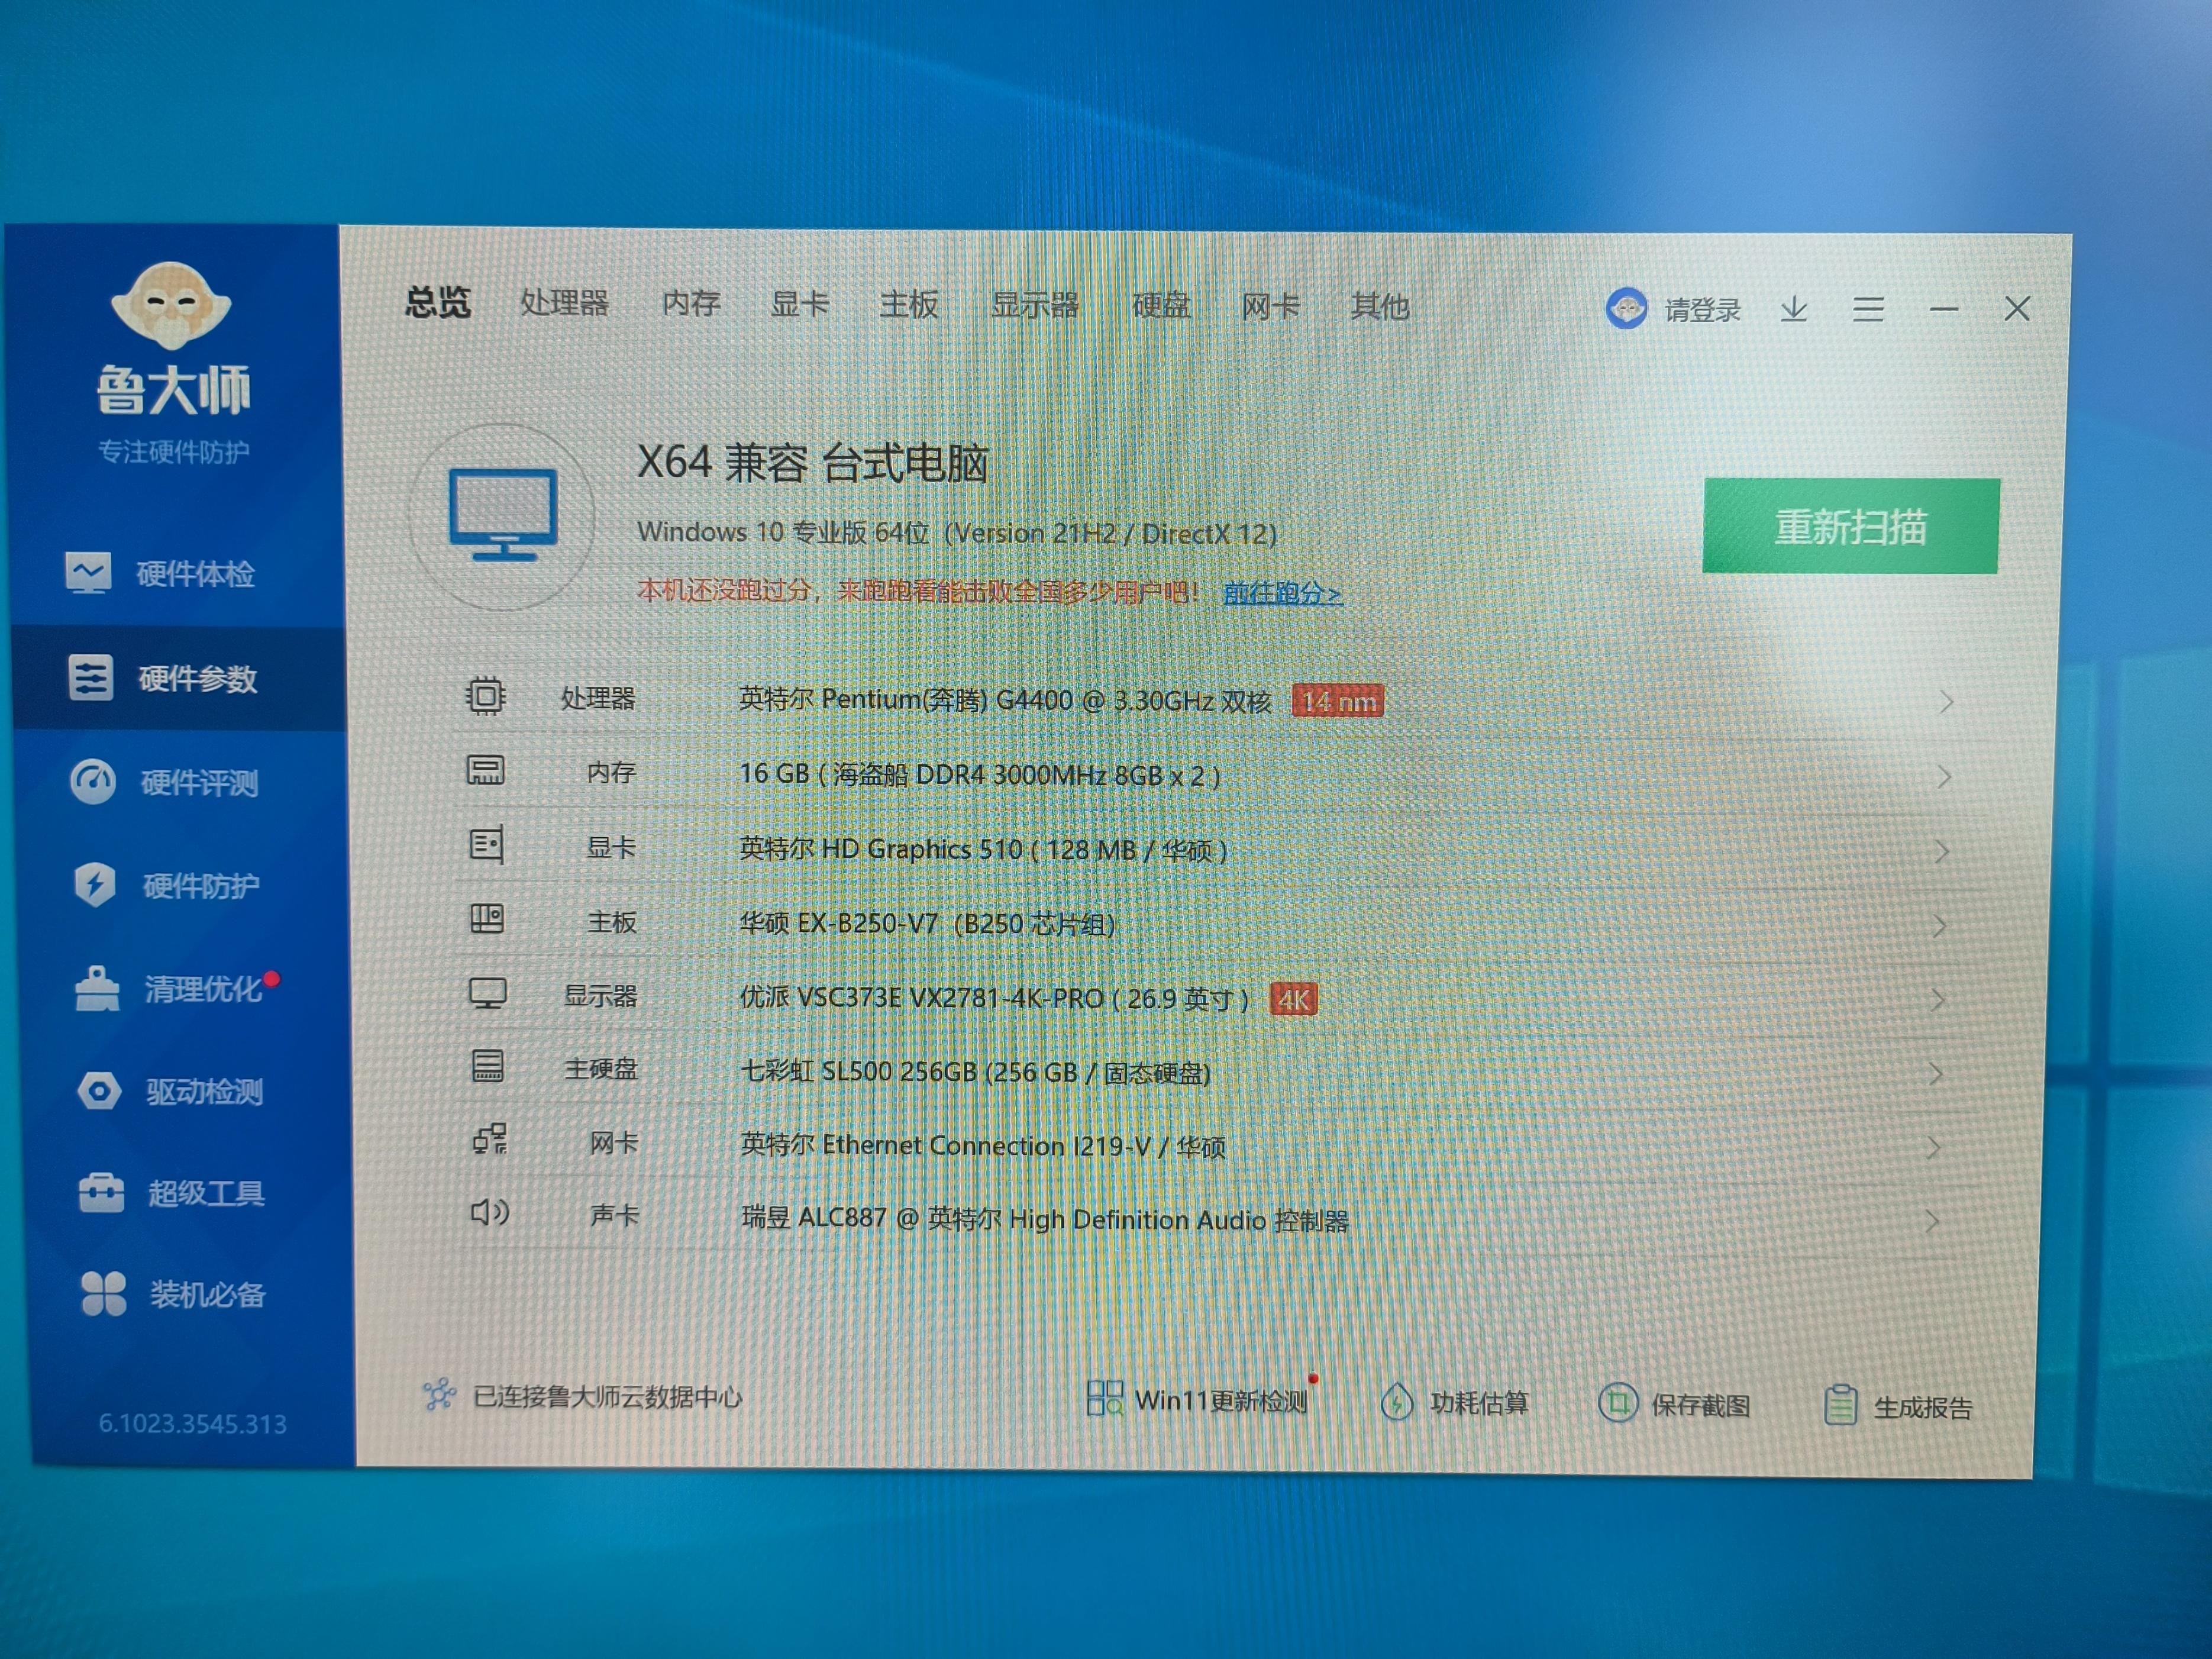Click the 4K display badge
Screen dimensions: 2212x1659
pyautogui.click(x=1294, y=999)
